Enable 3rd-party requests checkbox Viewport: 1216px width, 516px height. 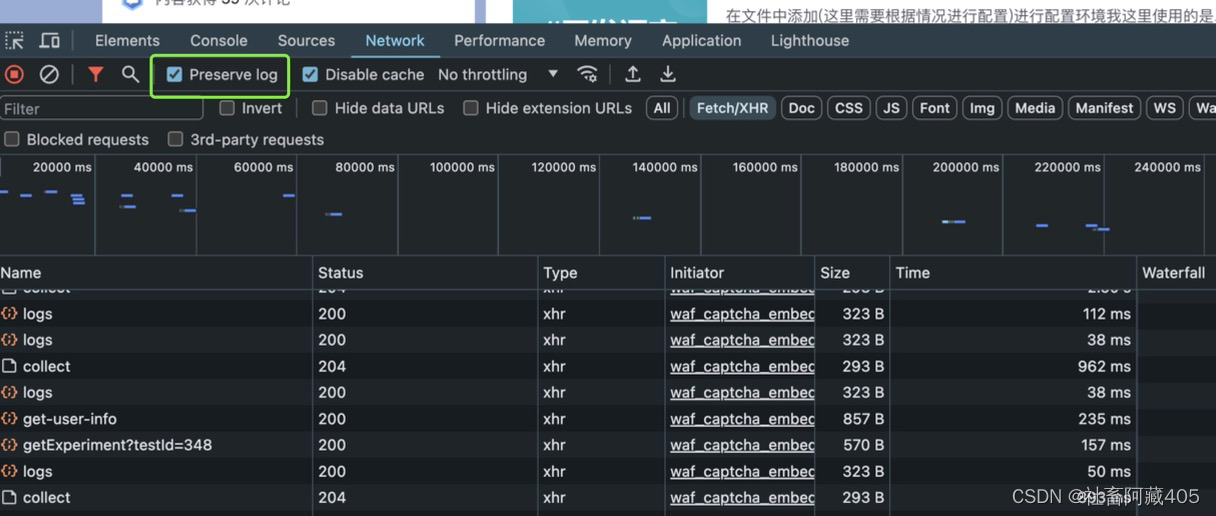[176, 139]
